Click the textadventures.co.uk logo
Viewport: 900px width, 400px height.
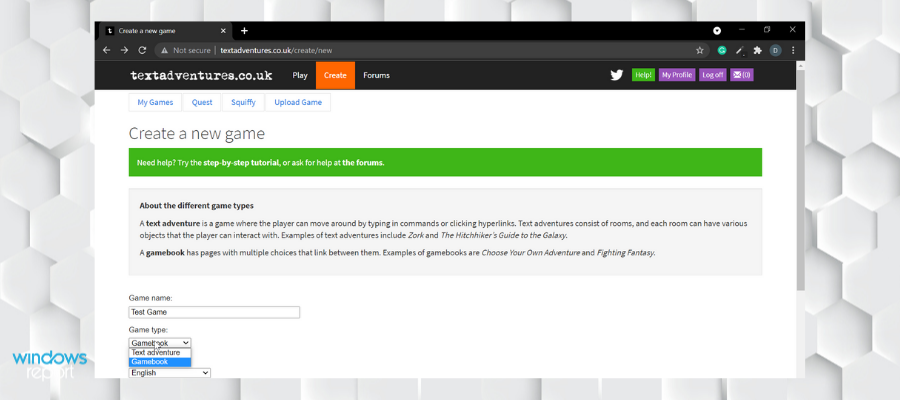201,76
